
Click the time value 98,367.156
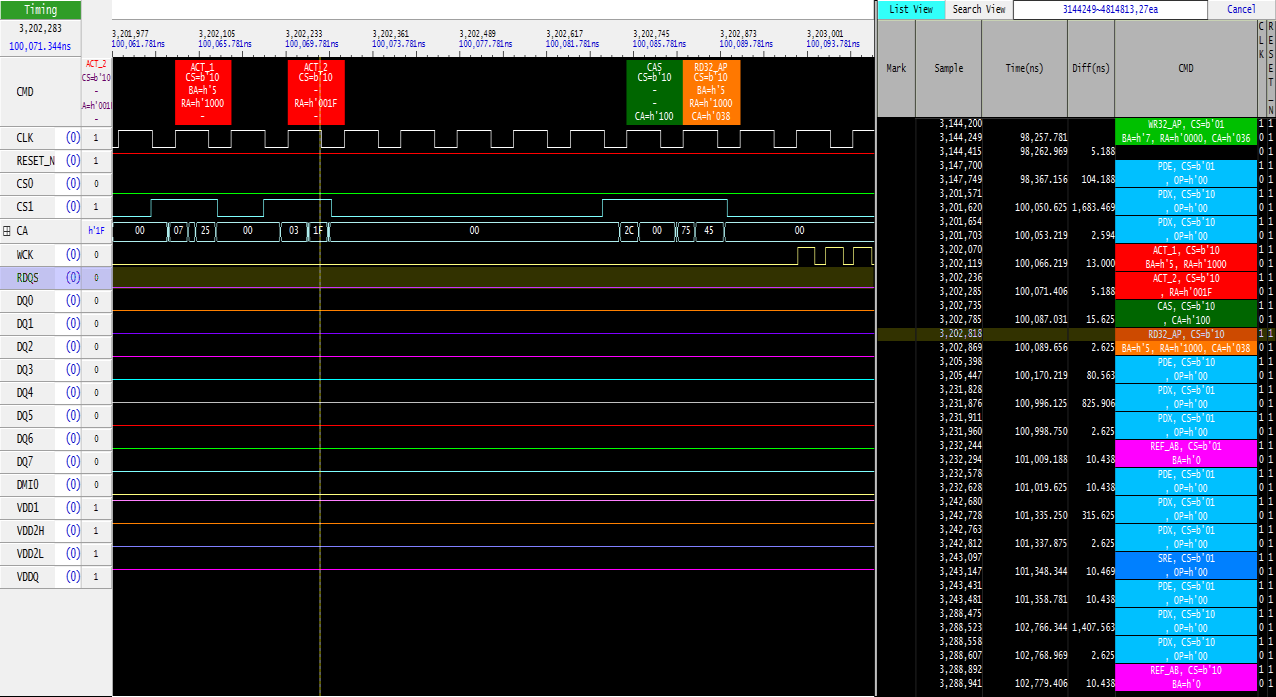(x=1043, y=179)
